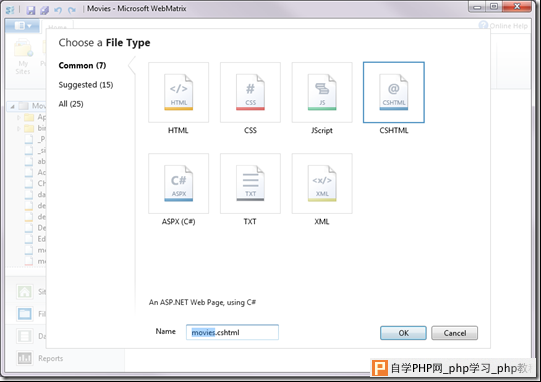Open Online Help link
The height and width of the screenshot is (382, 541).
coord(503,26)
